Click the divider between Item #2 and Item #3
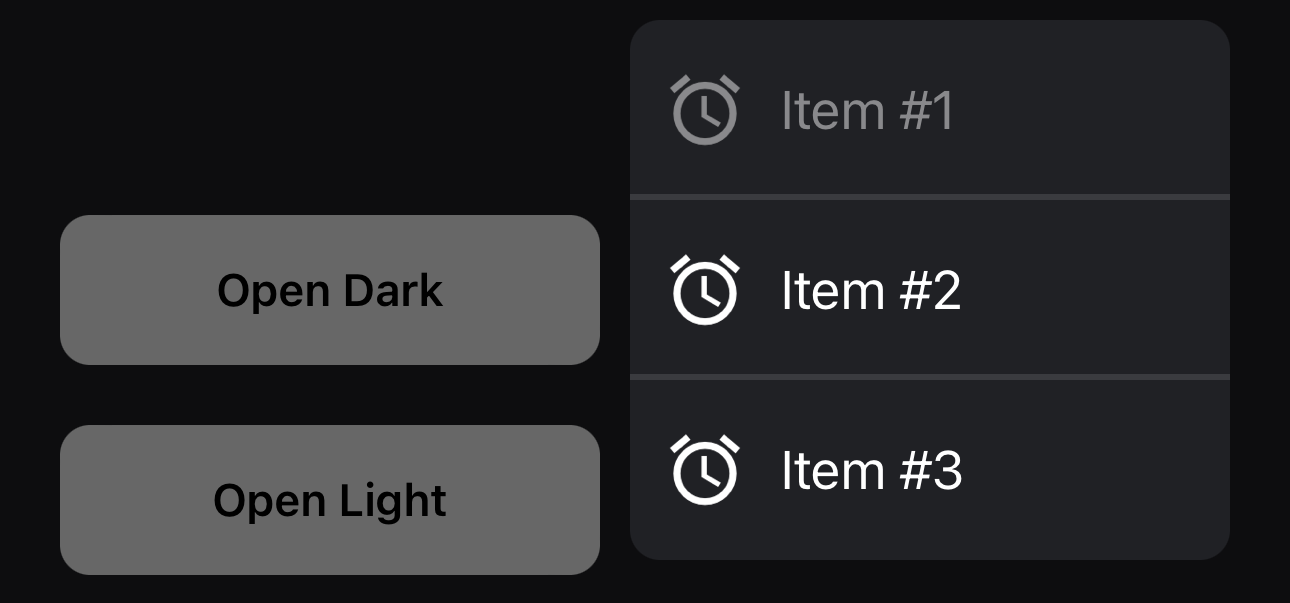The width and height of the screenshot is (1290, 603). (929, 377)
